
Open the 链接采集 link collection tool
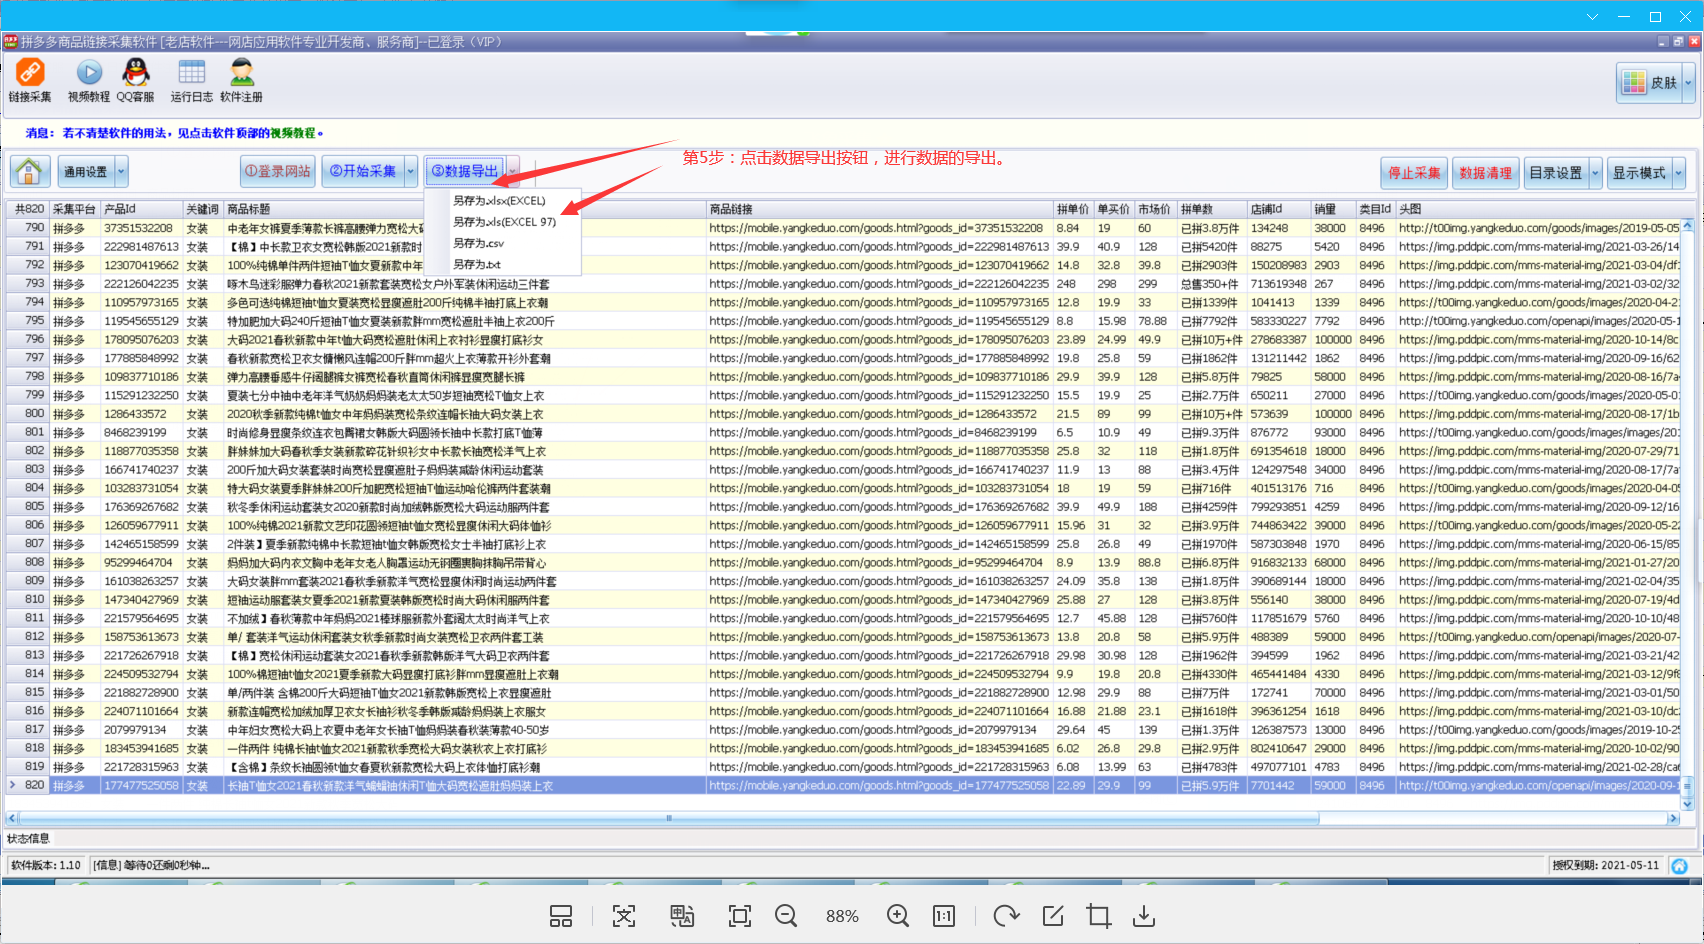[x=30, y=80]
